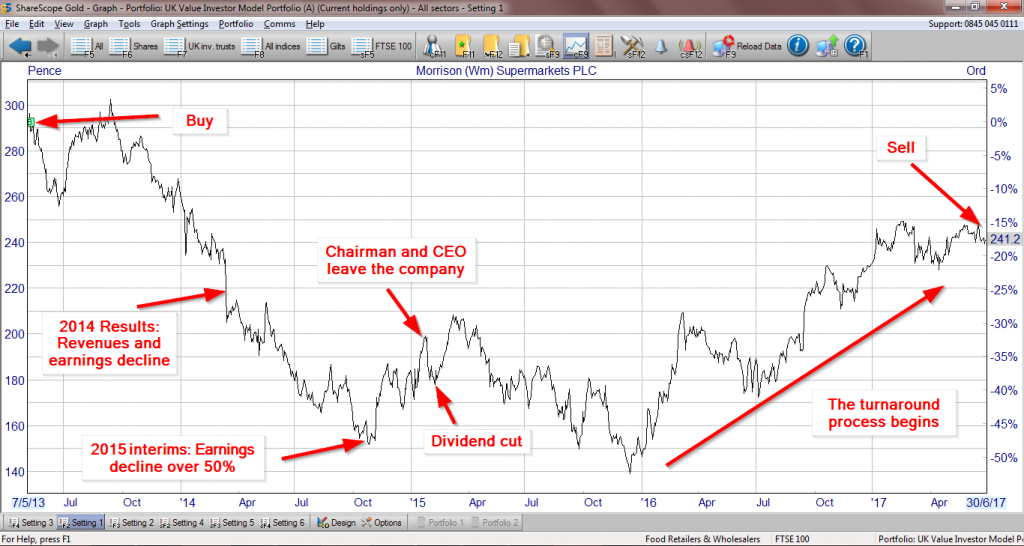Open the Portfolio menu
The width and height of the screenshot is (1024, 546).
(x=236, y=24)
